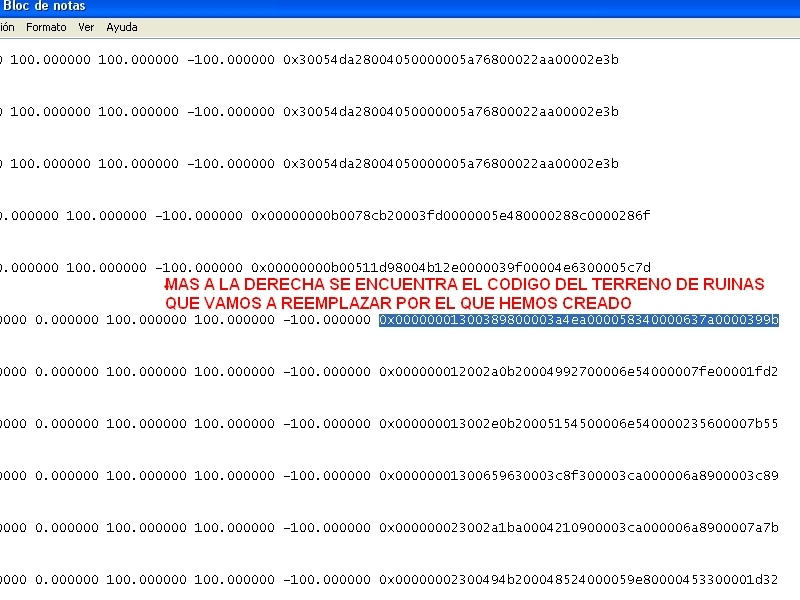Viewport: 800px width, 600px height.
Task: Click the hex code ending in 7b55
Action: pyautogui.click(x=578, y=424)
